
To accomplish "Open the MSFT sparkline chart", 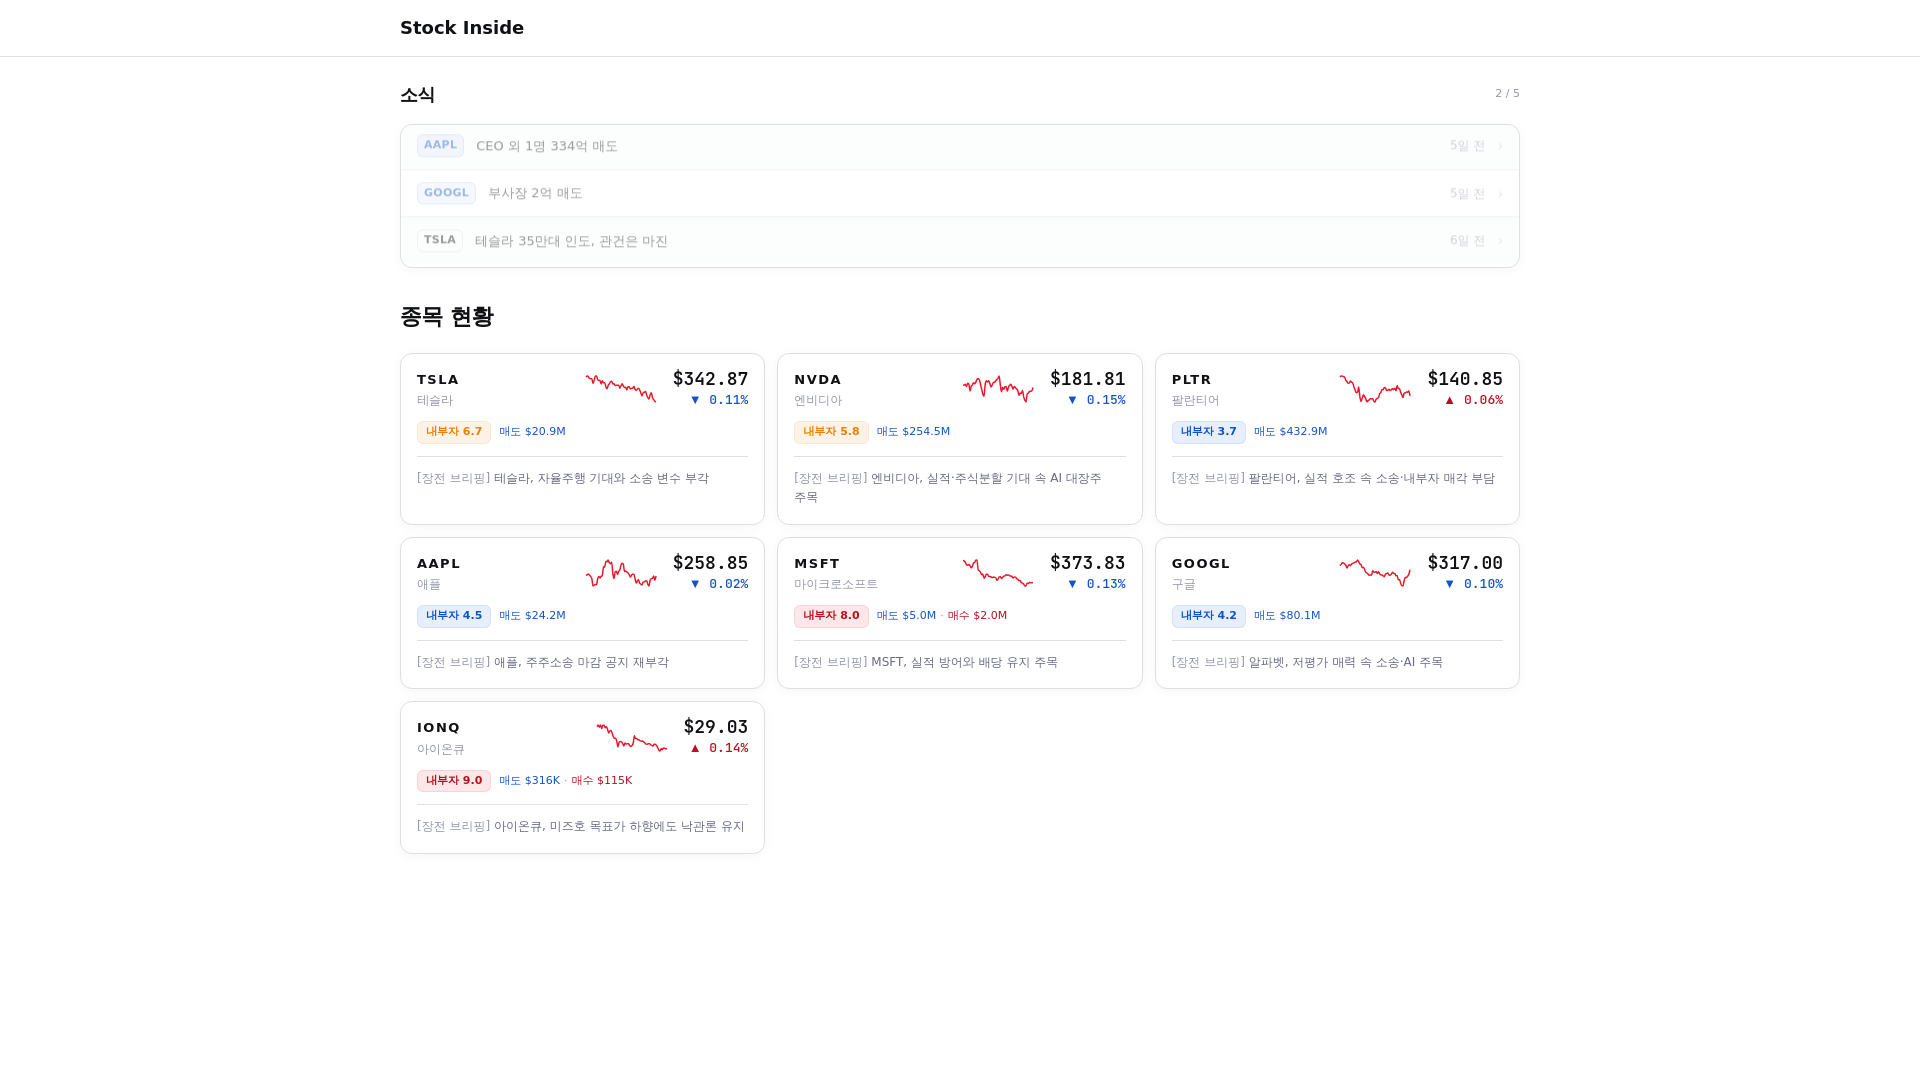I will click(998, 572).
